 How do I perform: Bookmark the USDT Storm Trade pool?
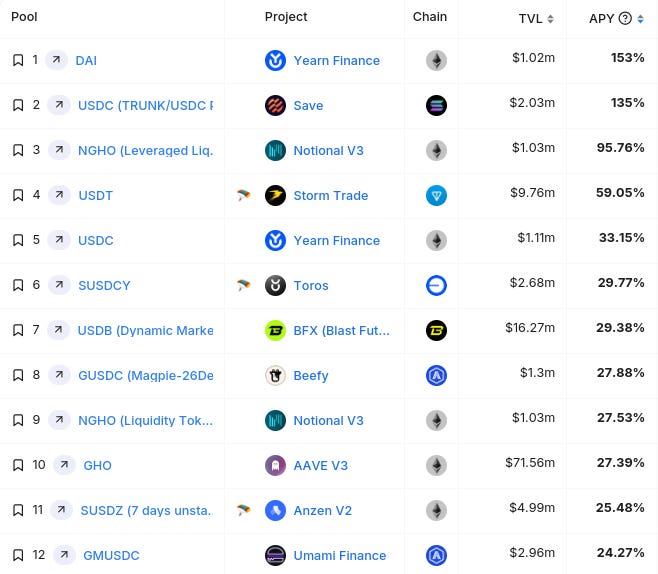pyautogui.click(x=18, y=195)
